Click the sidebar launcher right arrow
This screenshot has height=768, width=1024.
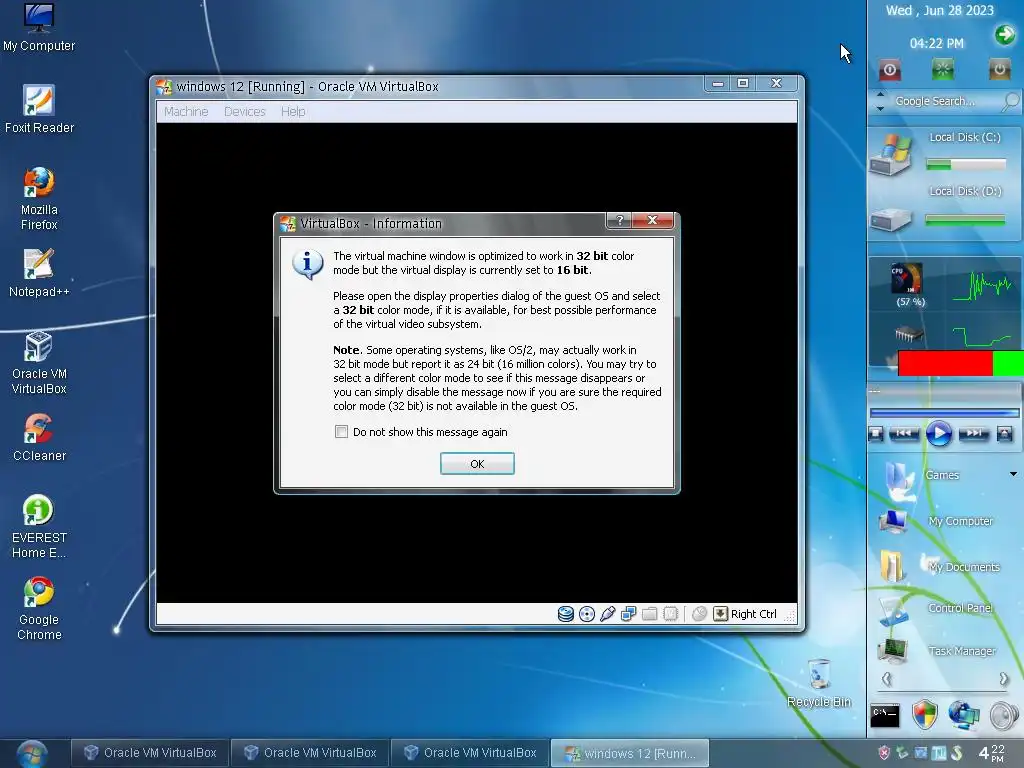click(1004, 679)
